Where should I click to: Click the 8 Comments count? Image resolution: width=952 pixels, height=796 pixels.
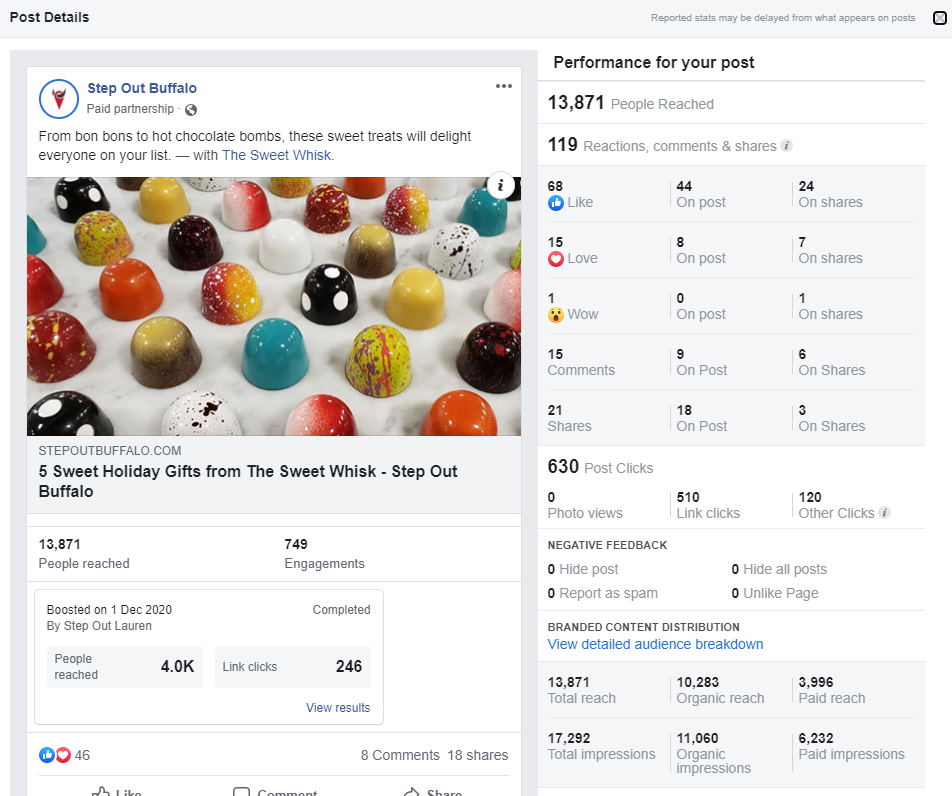click(x=400, y=755)
